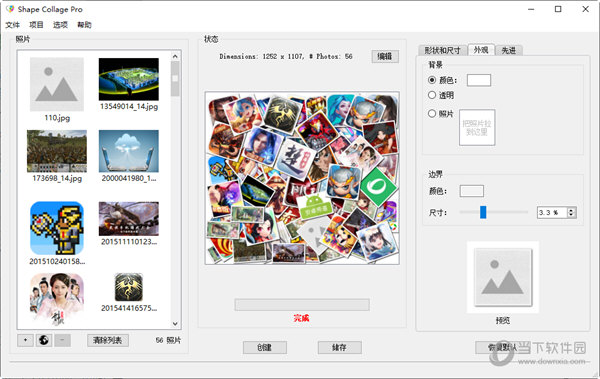Click the 创建 button
This screenshot has width=600, height=379.
pos(264,347)
